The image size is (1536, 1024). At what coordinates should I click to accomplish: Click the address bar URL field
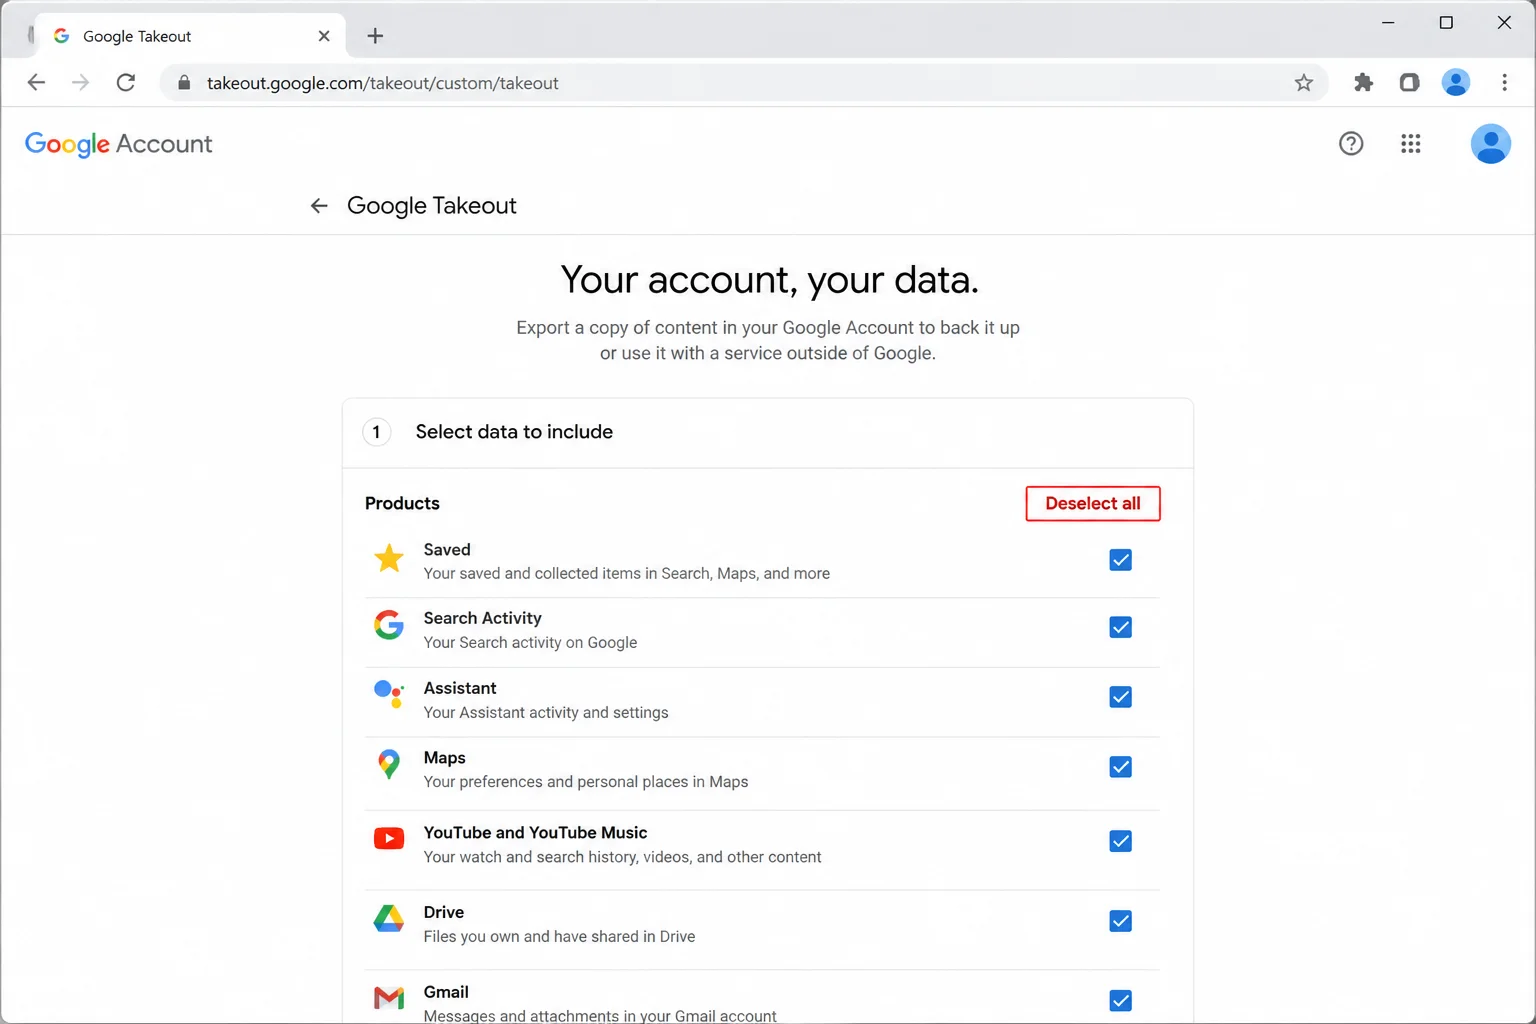click(744, 83)
